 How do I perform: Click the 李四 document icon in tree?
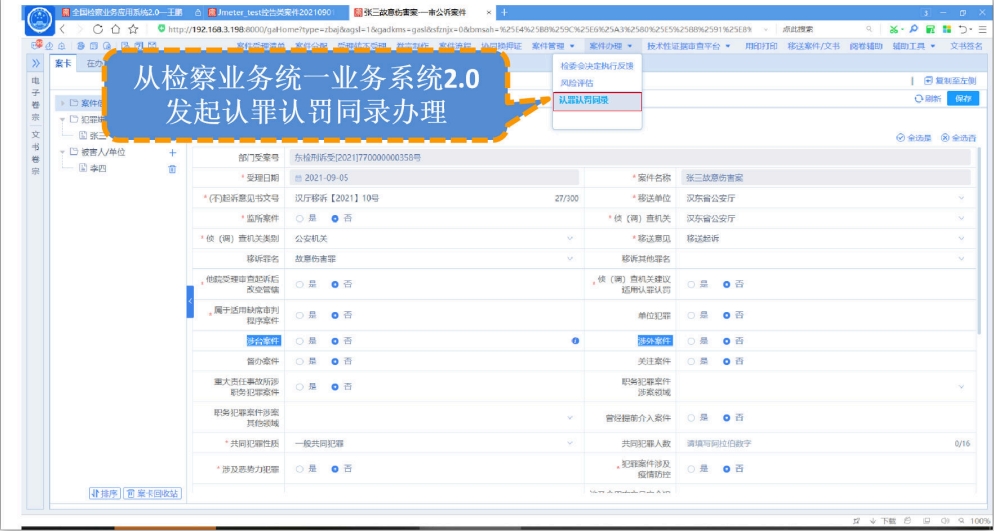point(82,169)
